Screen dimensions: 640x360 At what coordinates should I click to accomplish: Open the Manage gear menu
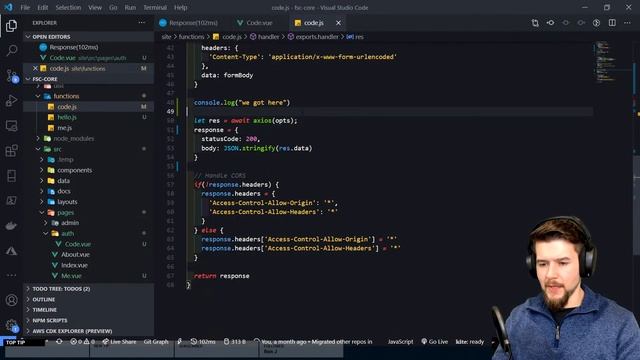[x=11, y=325]
